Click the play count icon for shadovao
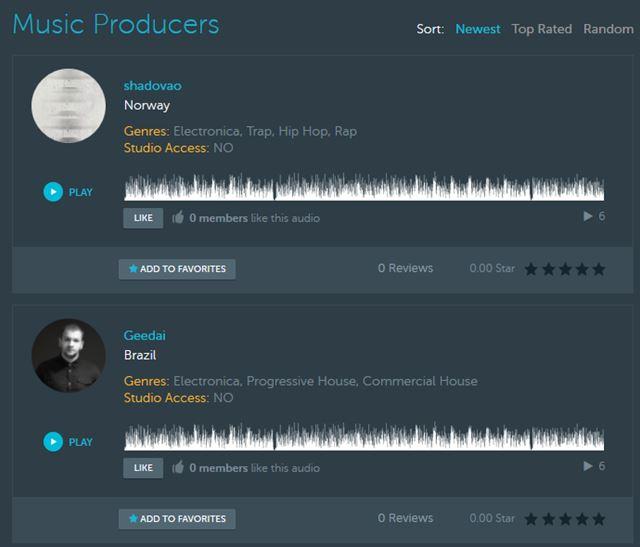This screenshot has width=640, height=547. (x=588, y=216)
